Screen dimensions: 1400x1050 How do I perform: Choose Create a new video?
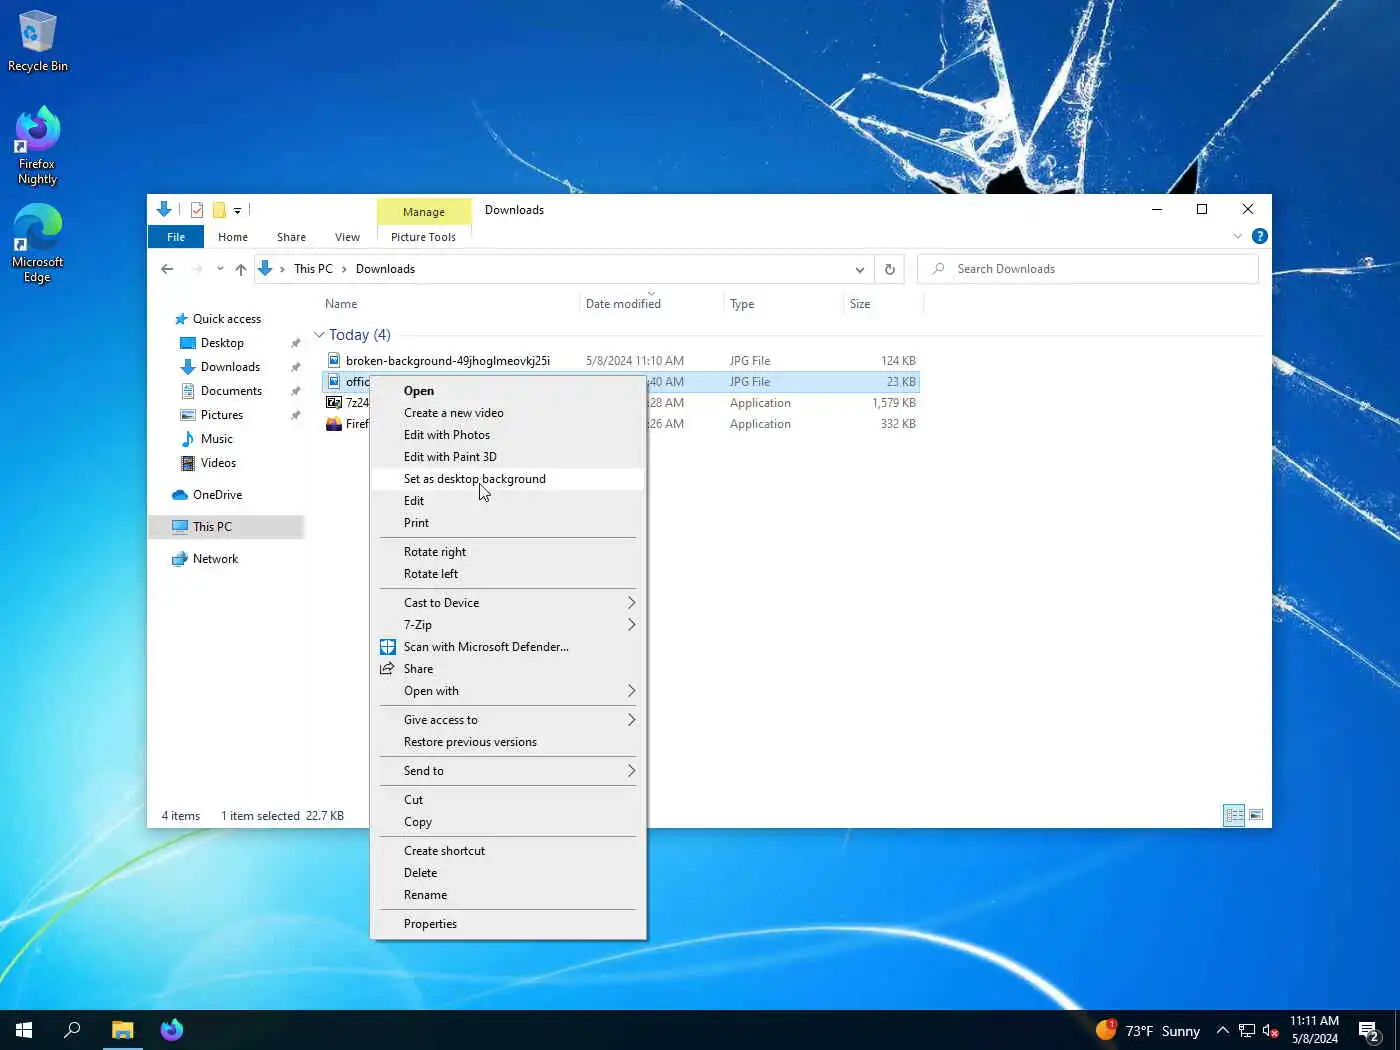point(508,413)
